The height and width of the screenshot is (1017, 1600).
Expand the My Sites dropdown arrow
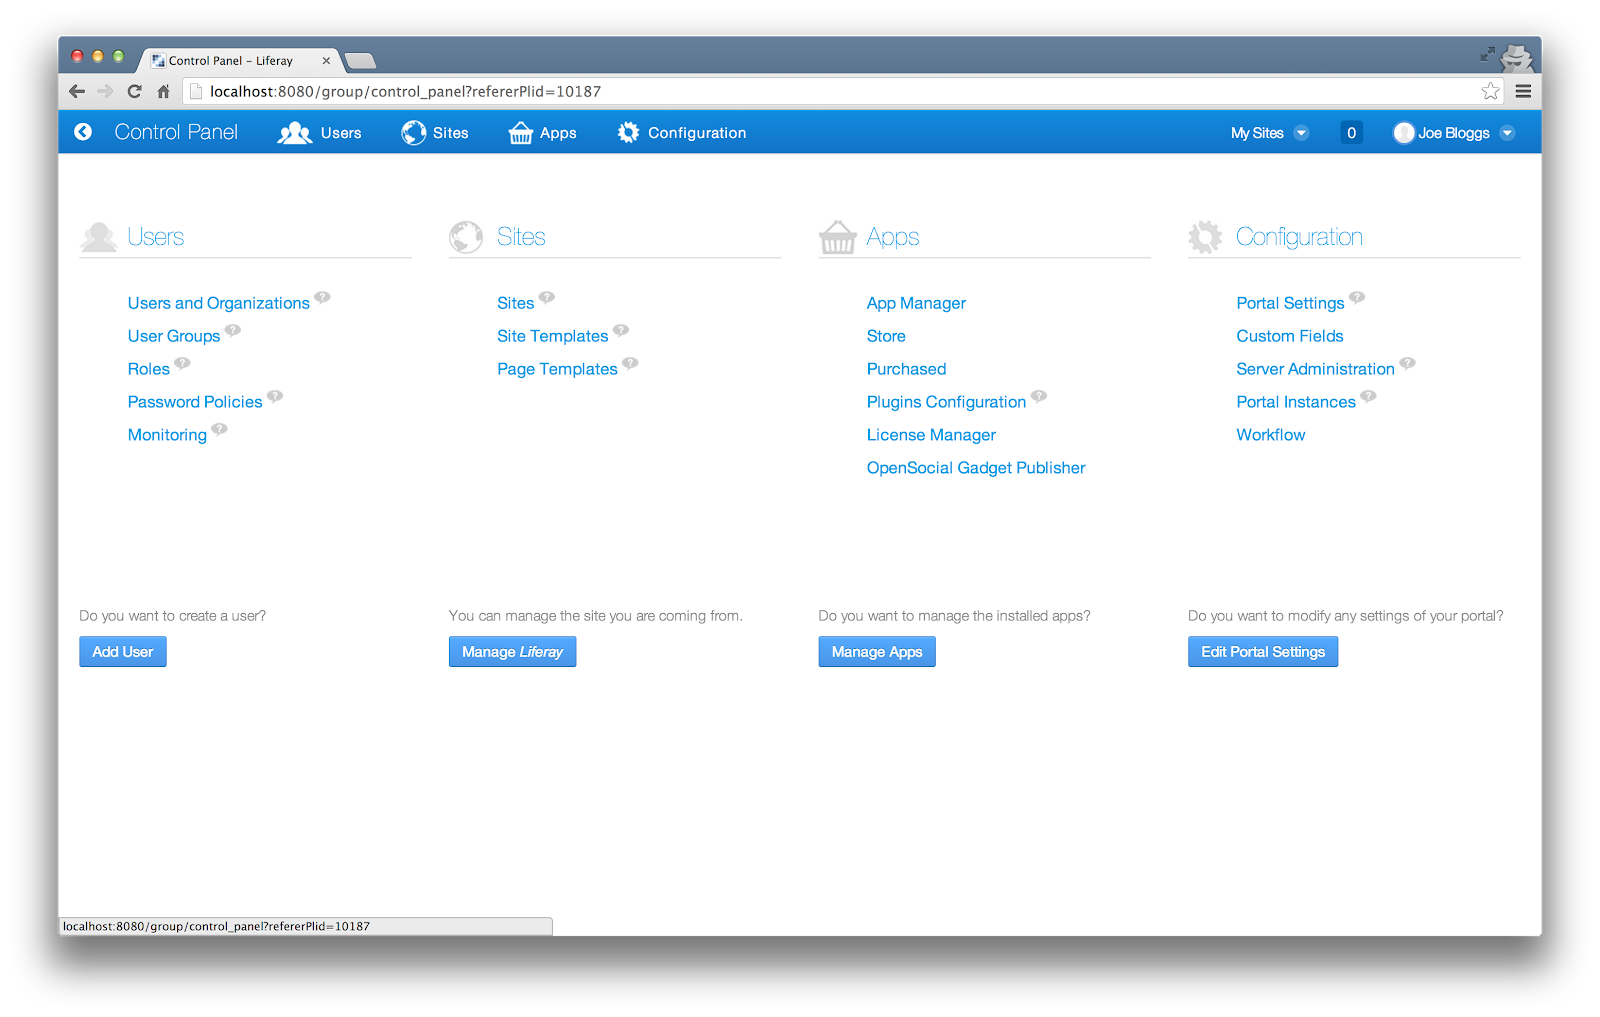[x=1301, y=133]
